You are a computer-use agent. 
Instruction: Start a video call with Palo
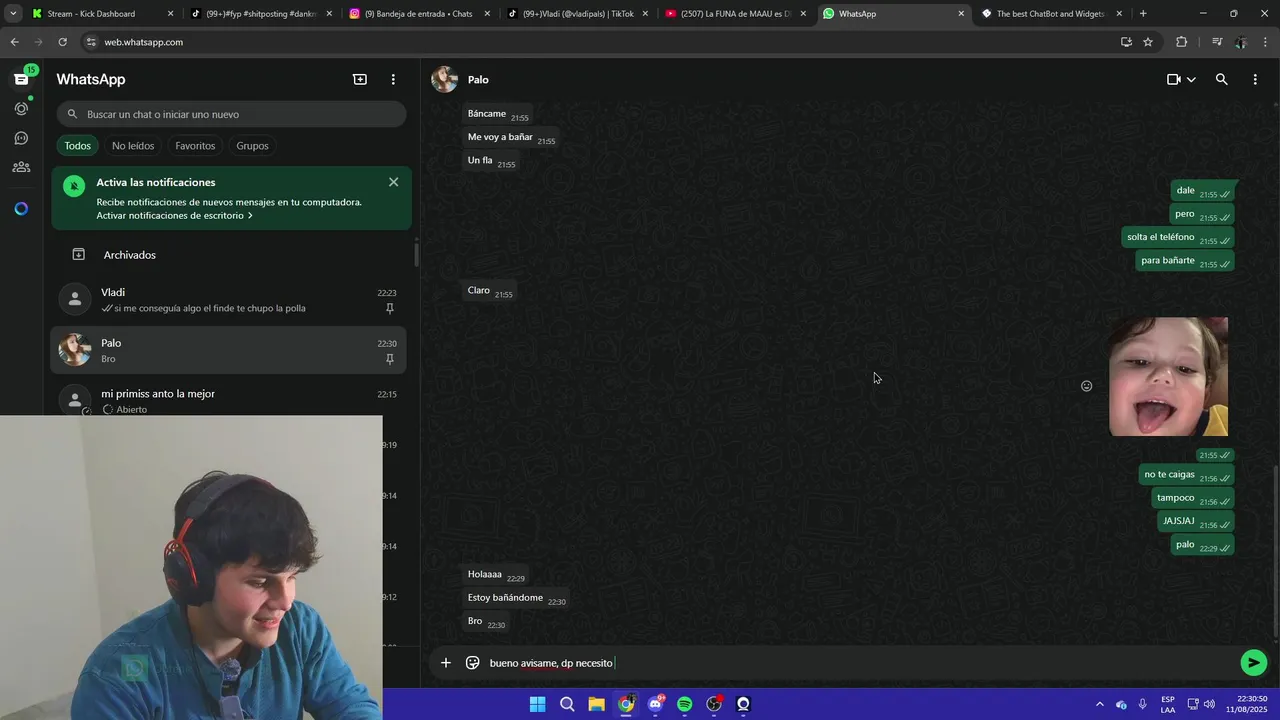(x=1174, y=79)
